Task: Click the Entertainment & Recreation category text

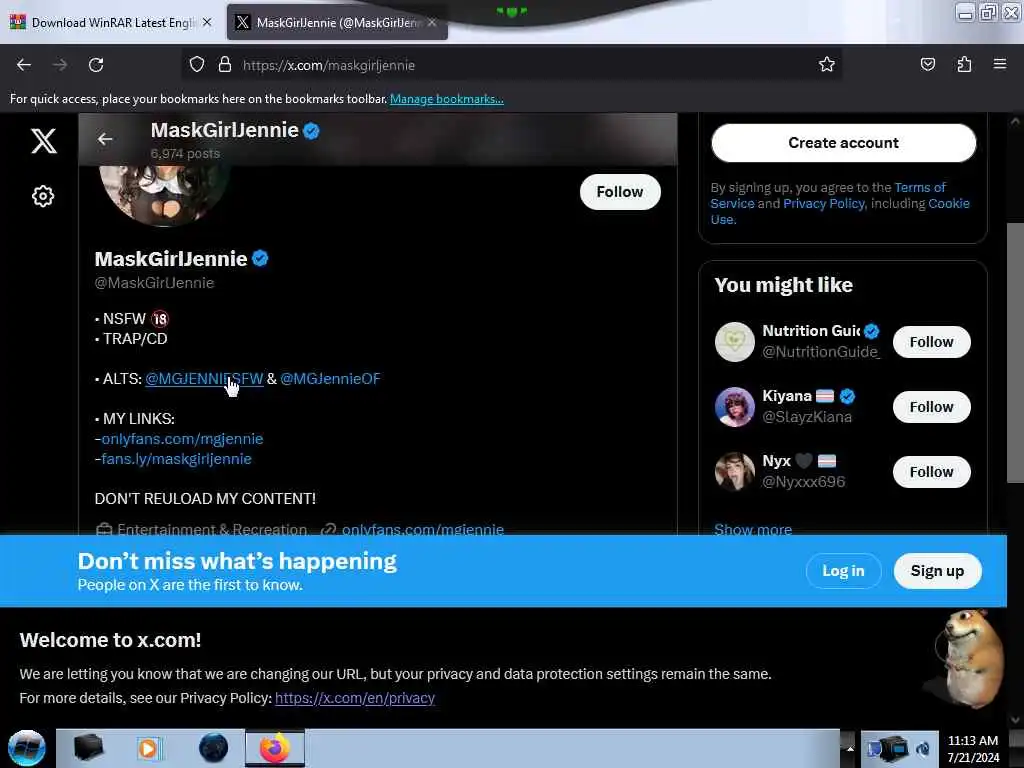Action: [x=212, y=529]
